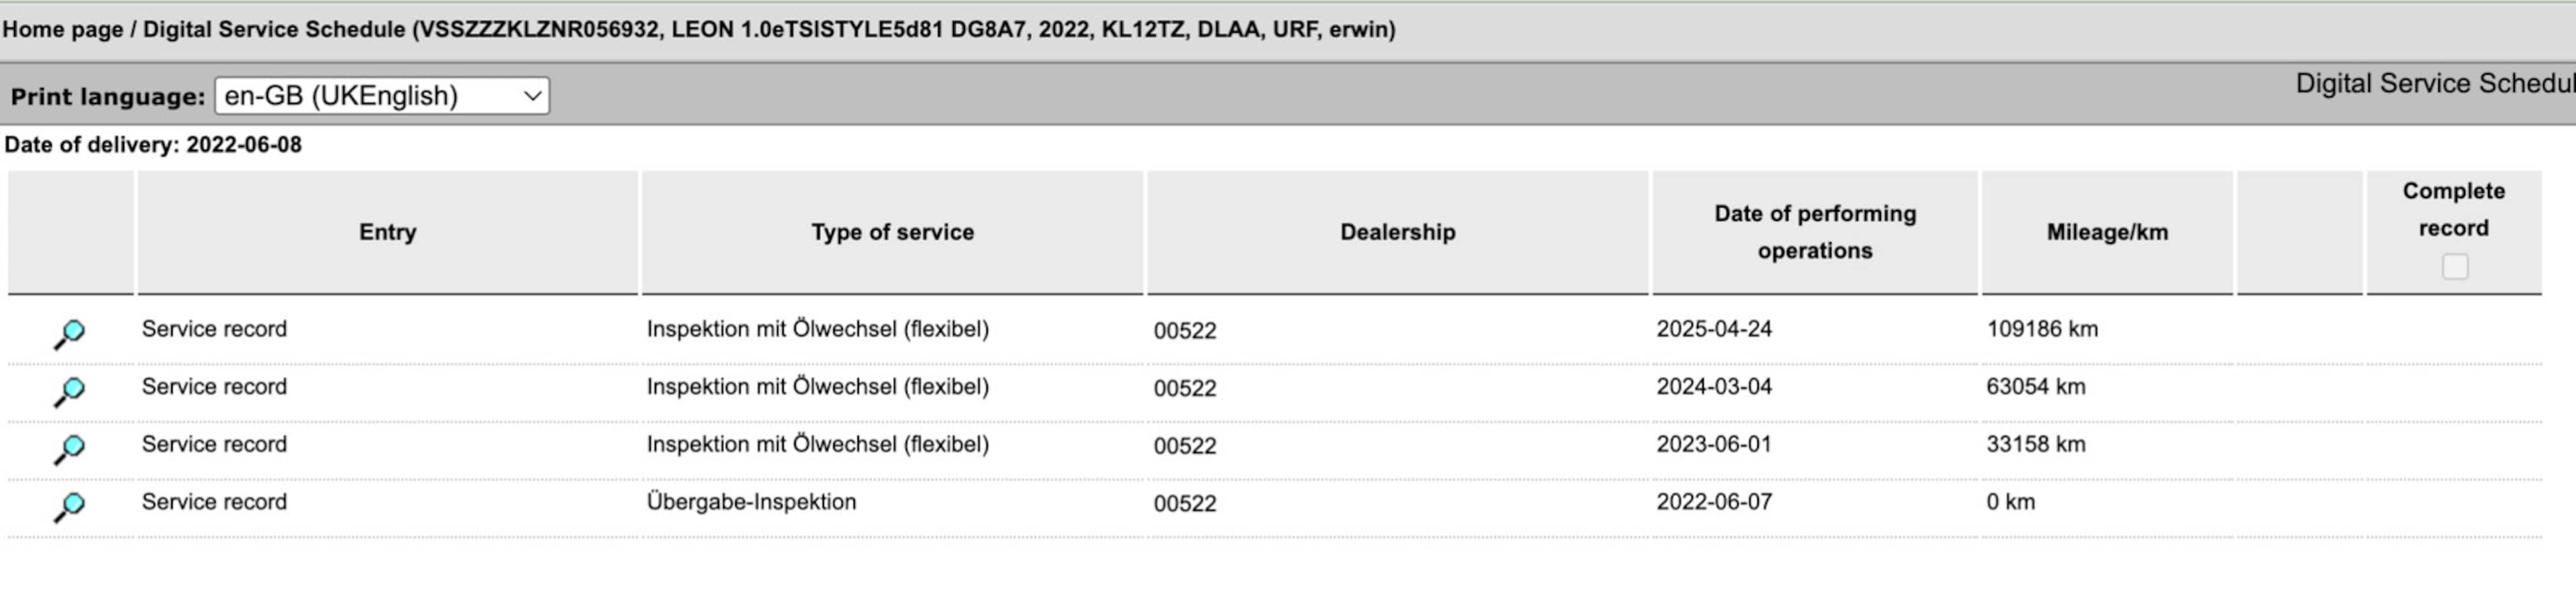
Task: Open the Print language dropdown
Action: pos(381,96)
